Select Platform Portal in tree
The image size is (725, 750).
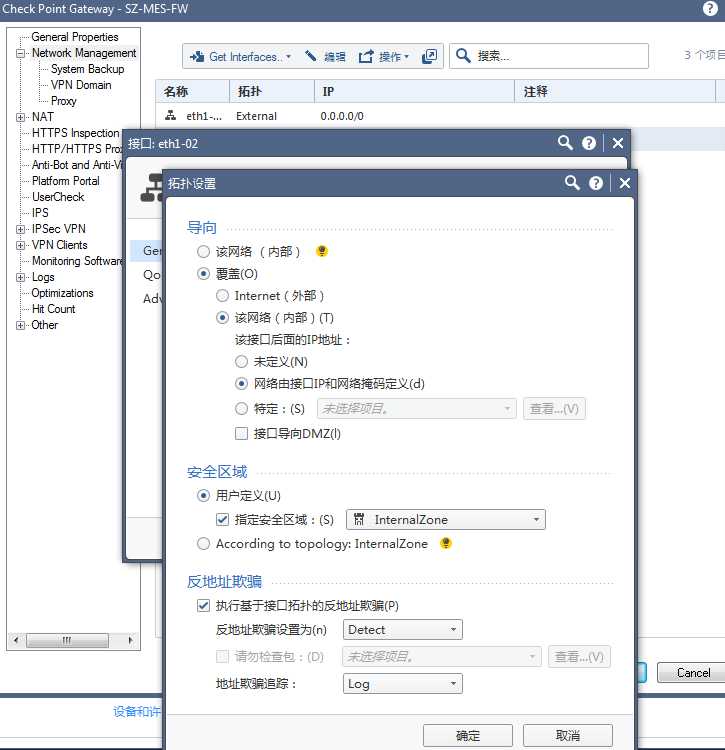coord(66,181)
